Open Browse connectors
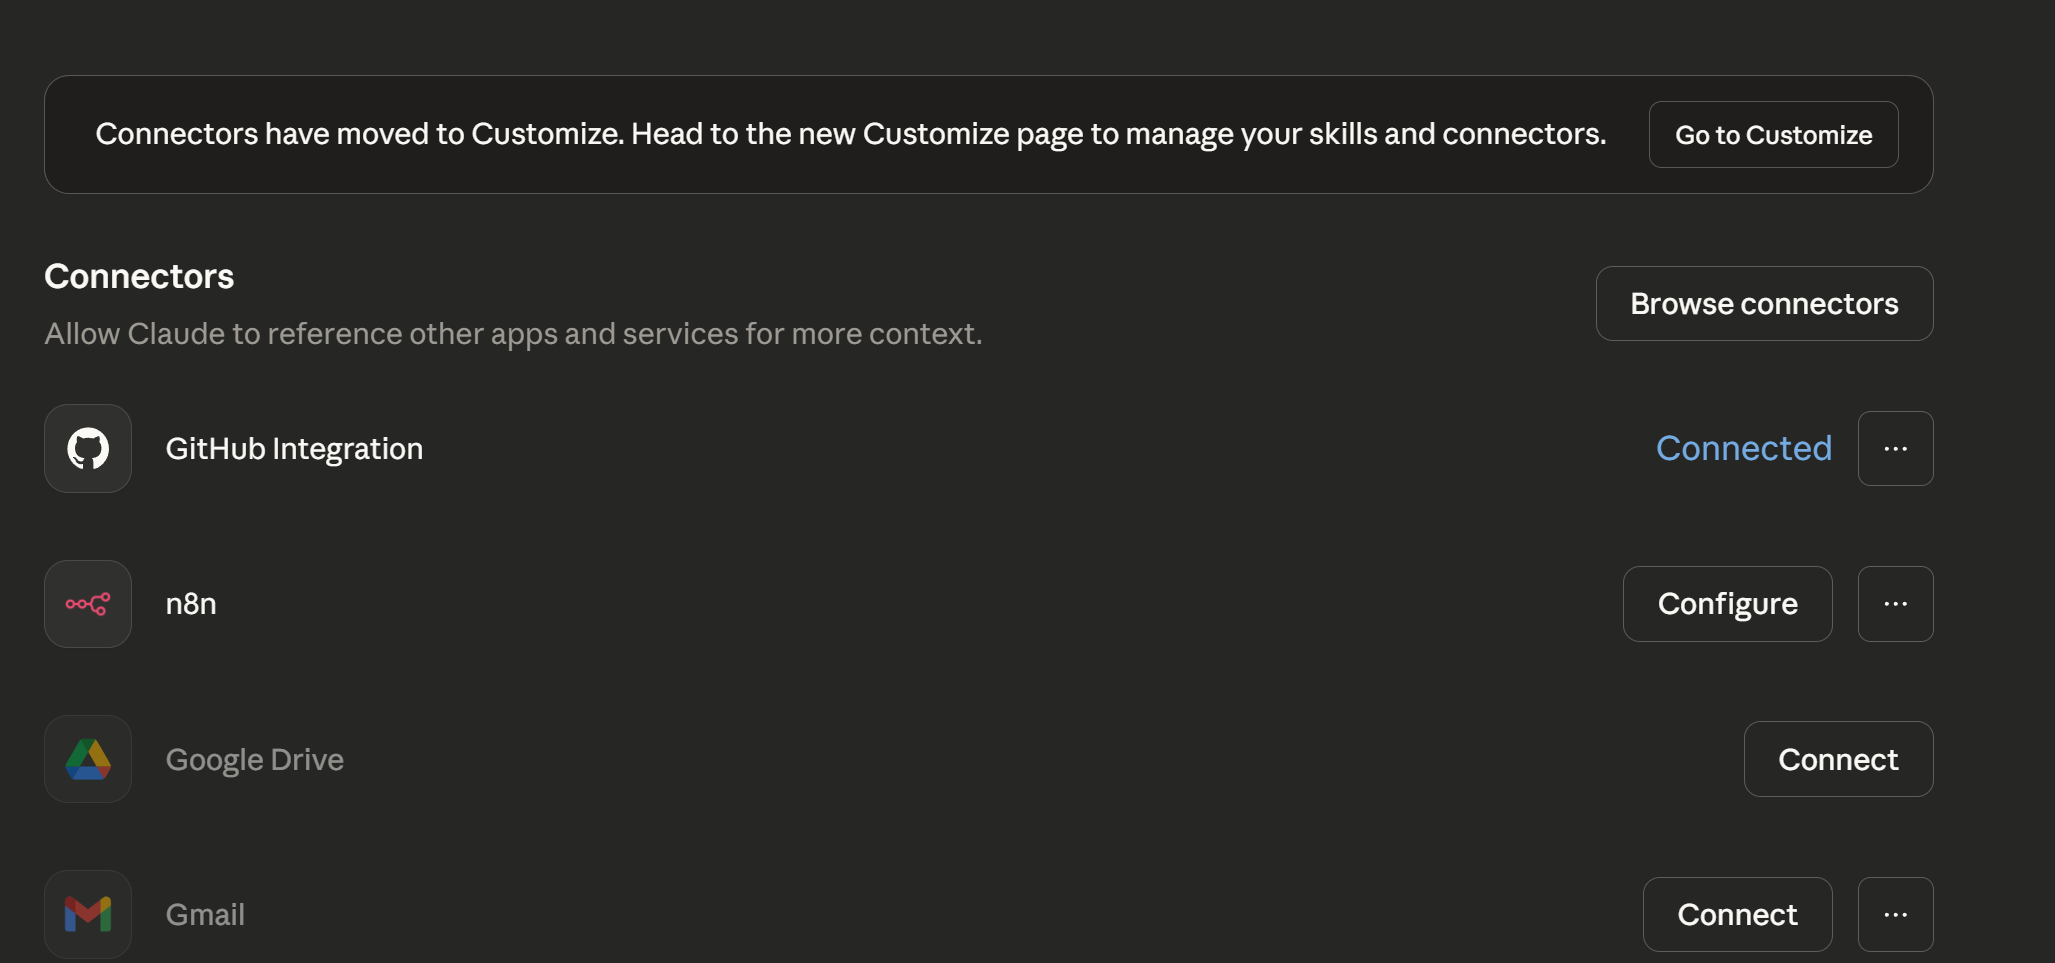Image resolution: width=2055 pixels, height=963 pixels. 1764,304
